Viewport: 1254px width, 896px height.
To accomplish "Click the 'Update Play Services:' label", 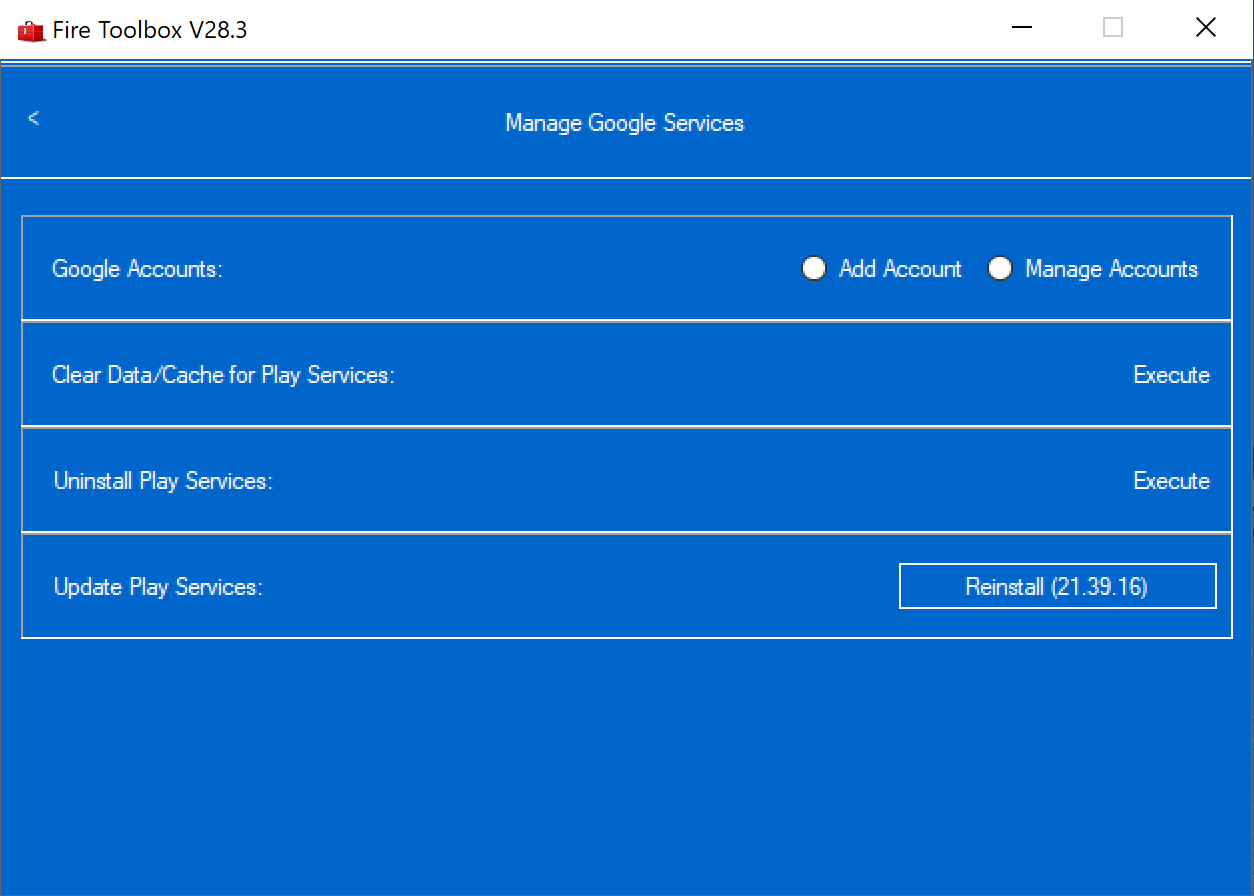I will click(158, 587).
